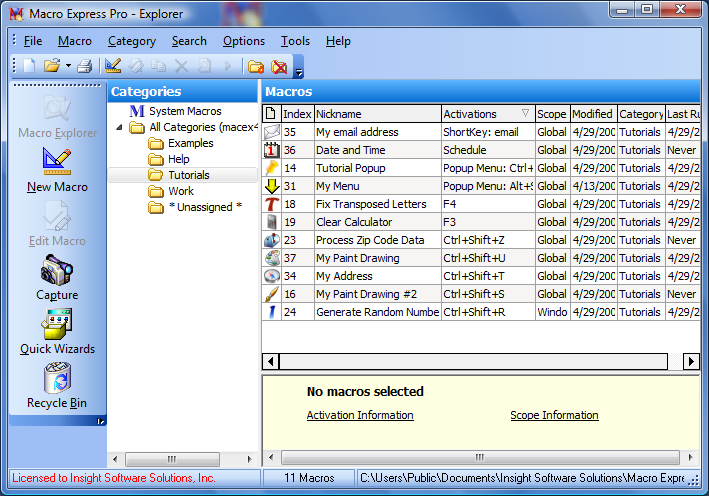Open the Category menu

point(132,41)
